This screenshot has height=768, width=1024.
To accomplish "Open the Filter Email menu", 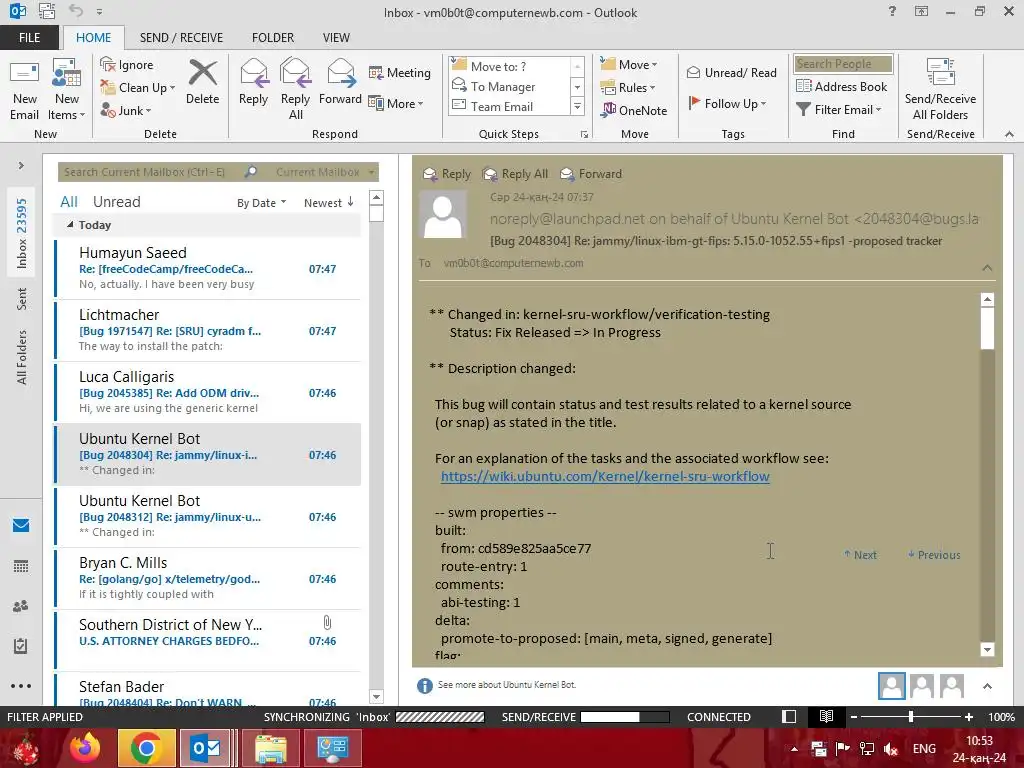I will tap(839, 110).
